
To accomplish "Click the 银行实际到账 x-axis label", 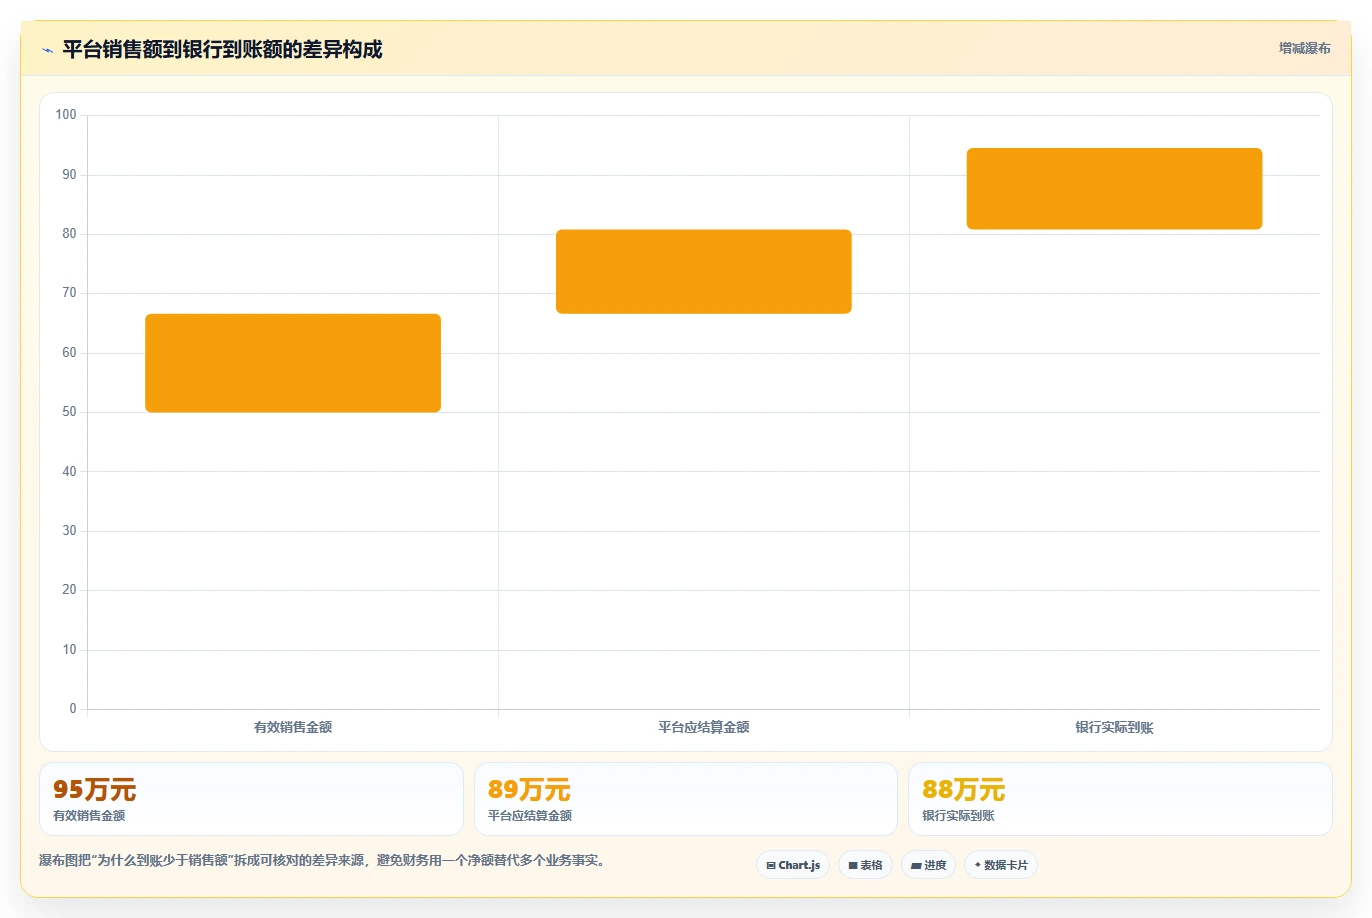I will (x=1114, y=727).
